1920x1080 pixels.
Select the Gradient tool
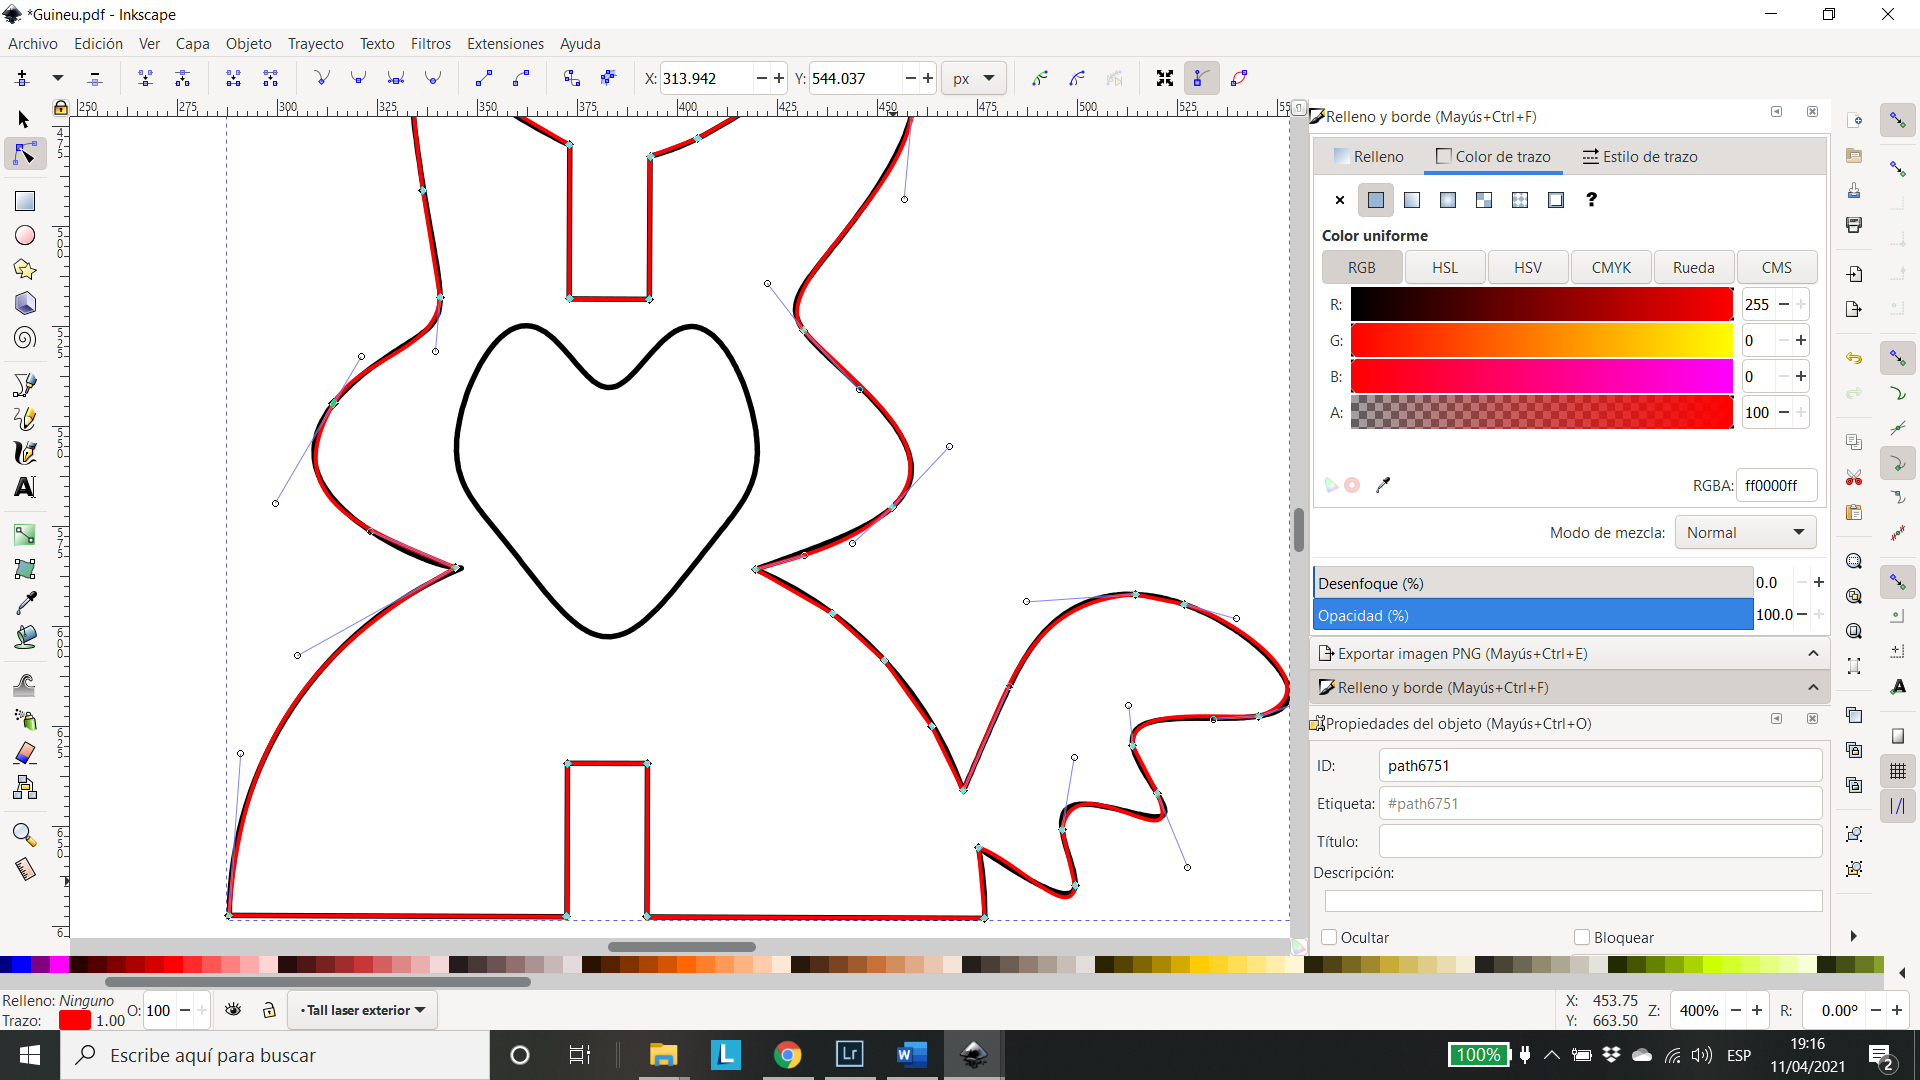[x=24, y=535]
